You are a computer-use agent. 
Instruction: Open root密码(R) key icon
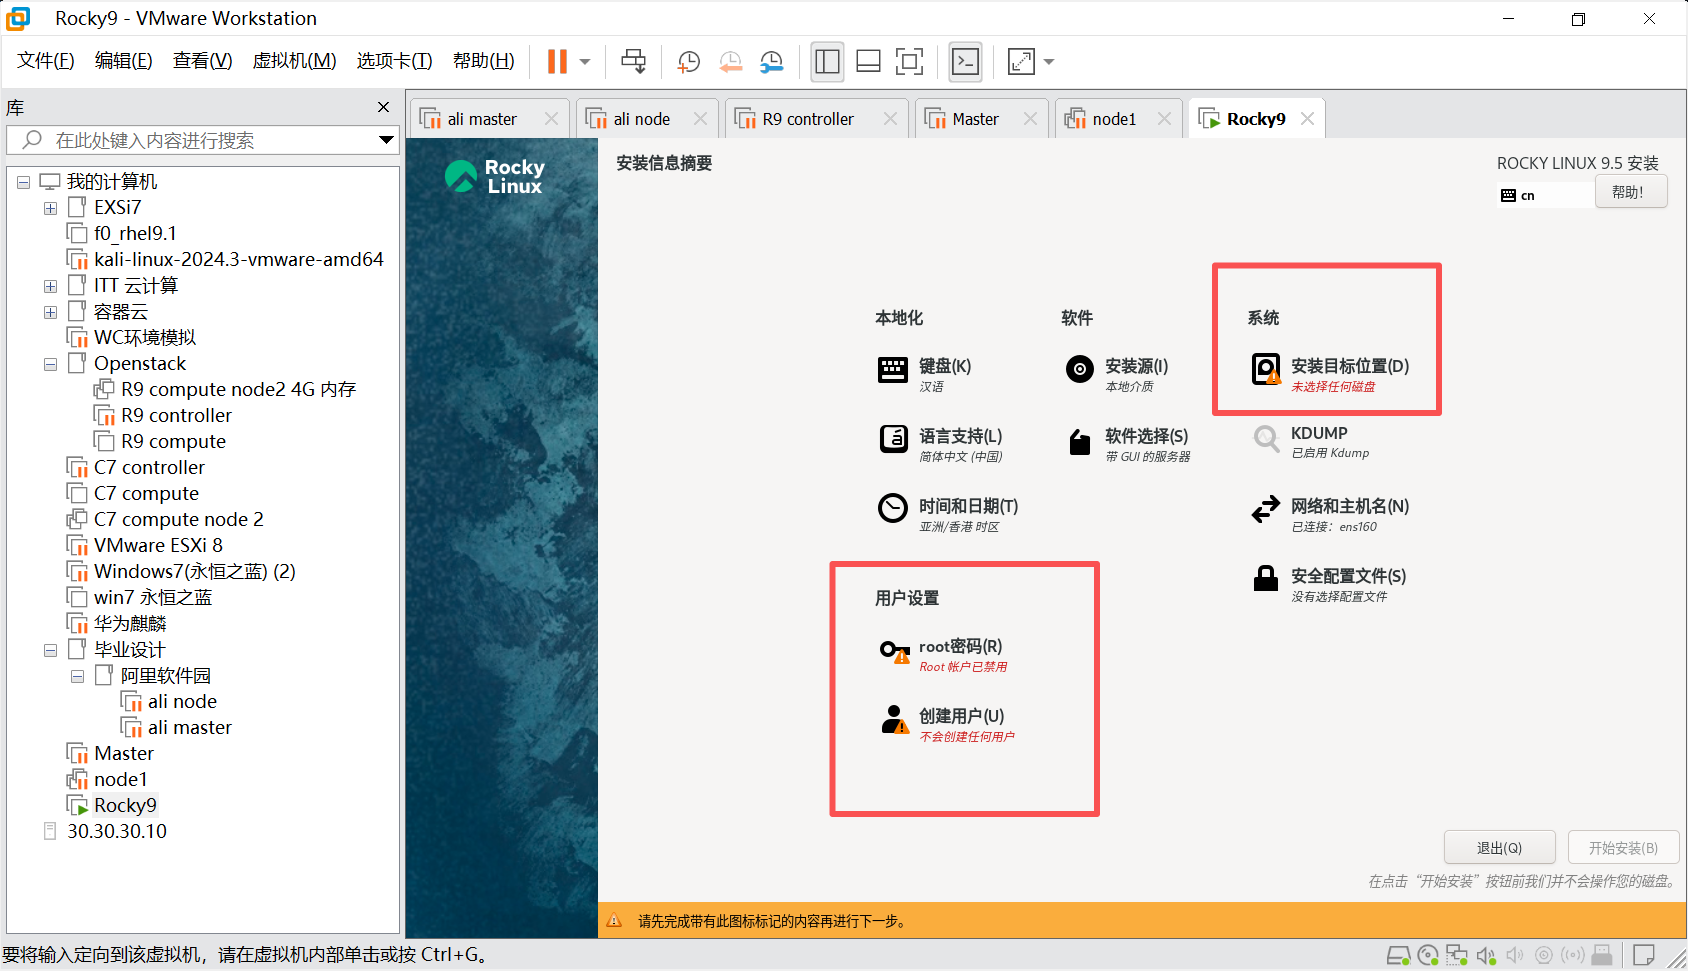894,652
